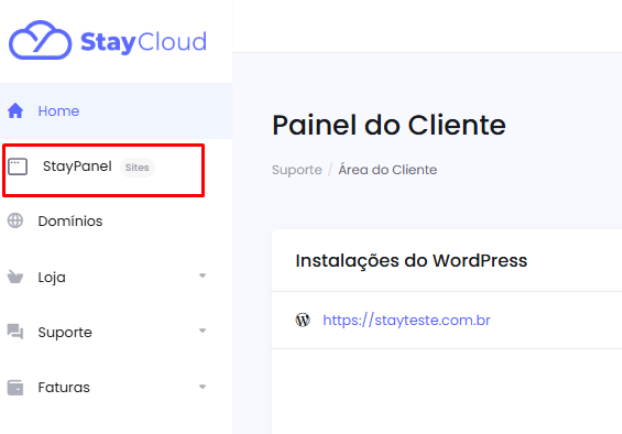Click the Painel do Cliente heading
Image resolution: width=622 pixels, height=434 pixels.
pyautogui.click(x=389, y=125)
